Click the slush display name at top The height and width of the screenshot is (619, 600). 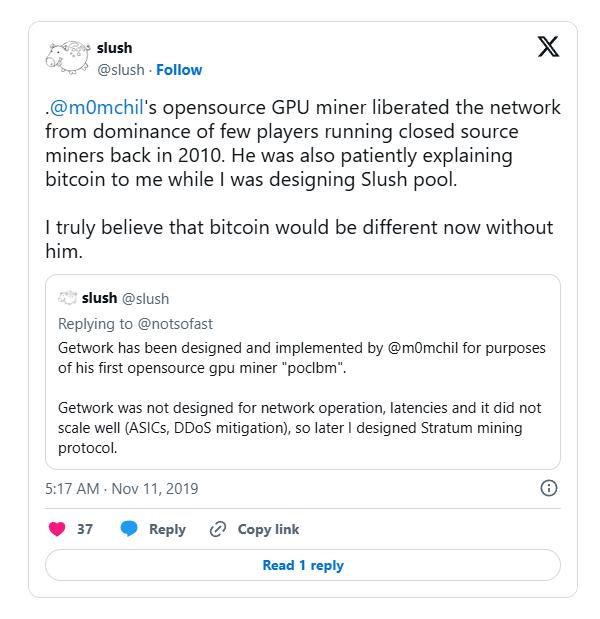coord(114,48)
